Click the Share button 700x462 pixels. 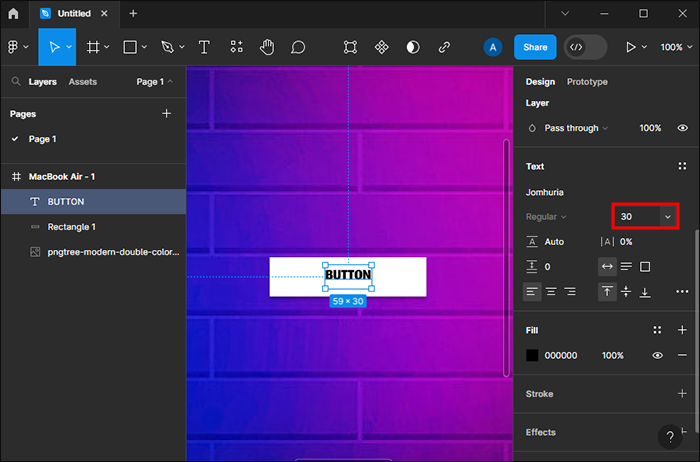point(535,47)
